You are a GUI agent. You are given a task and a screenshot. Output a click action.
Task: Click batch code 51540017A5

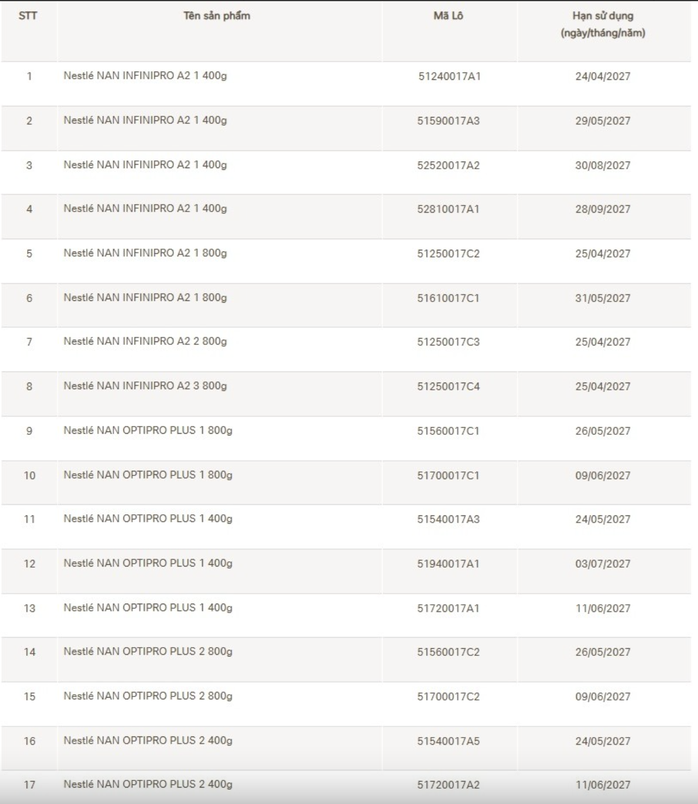(x=448, y=741)
